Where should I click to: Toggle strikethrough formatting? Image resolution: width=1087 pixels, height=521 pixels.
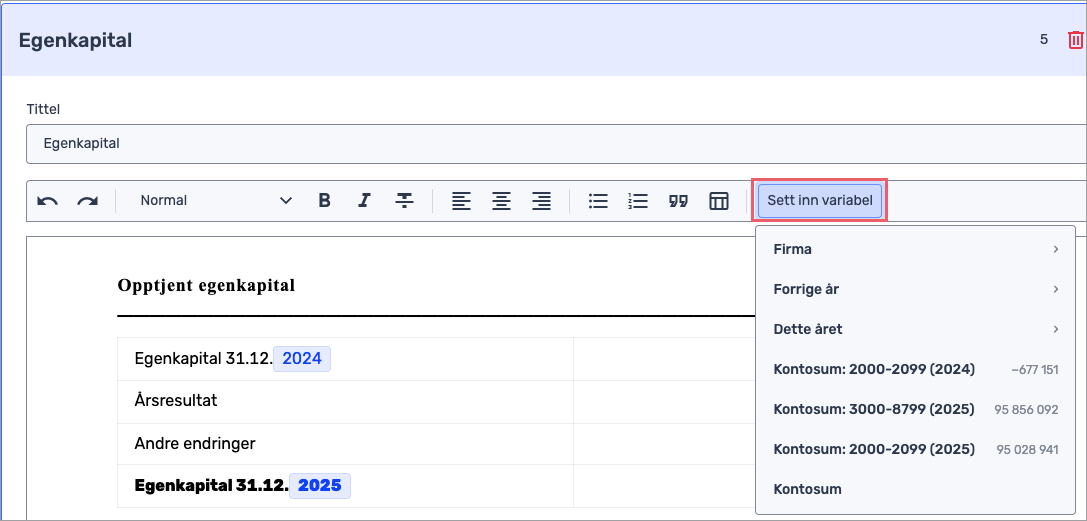coord(404,201)
